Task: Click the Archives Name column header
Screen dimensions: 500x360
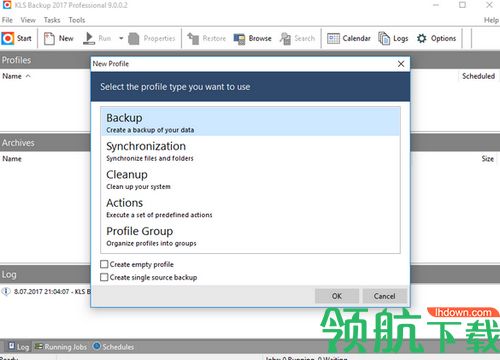Action: 12,159
